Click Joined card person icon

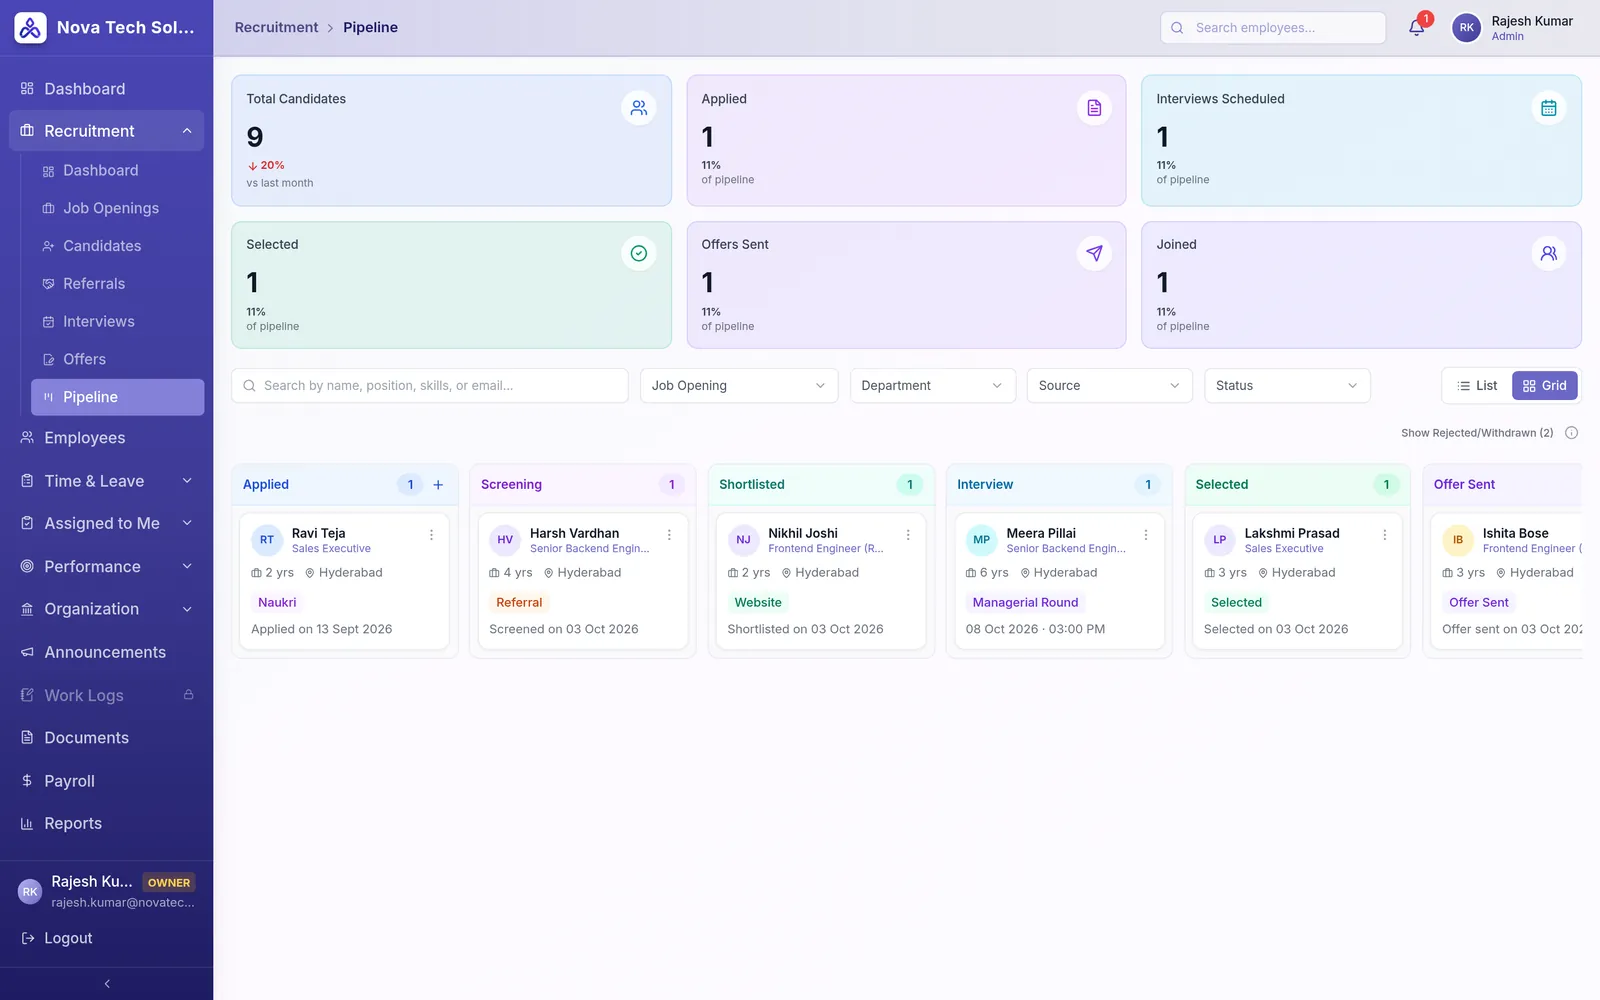1548,254
